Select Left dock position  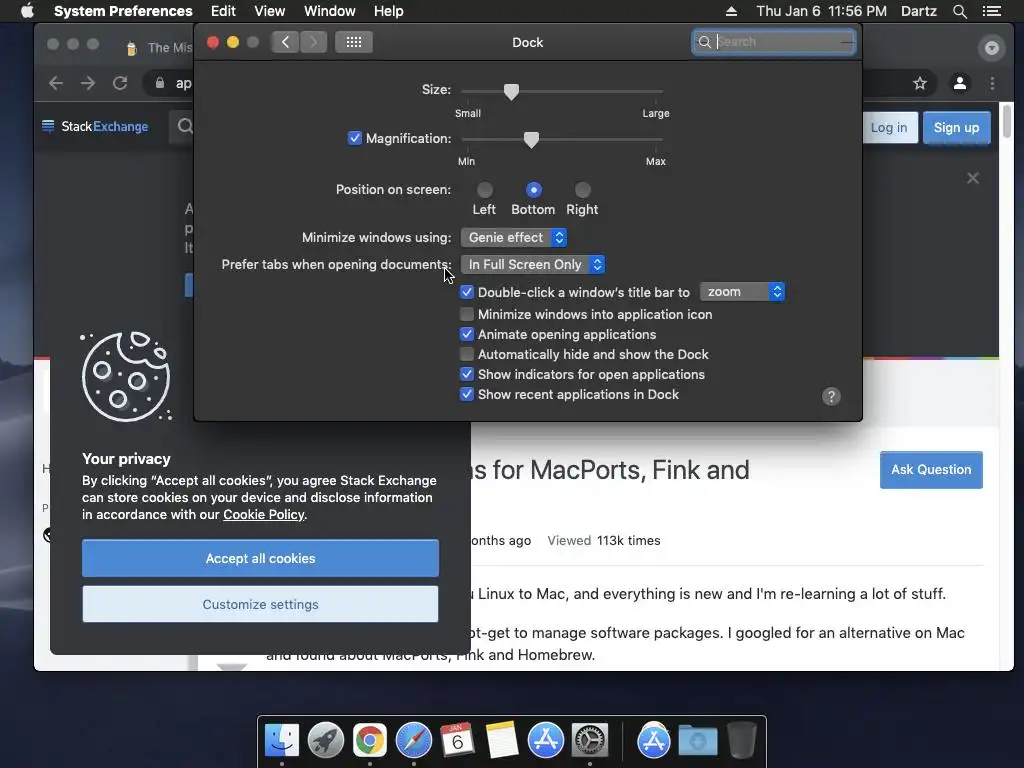point(485,190)
